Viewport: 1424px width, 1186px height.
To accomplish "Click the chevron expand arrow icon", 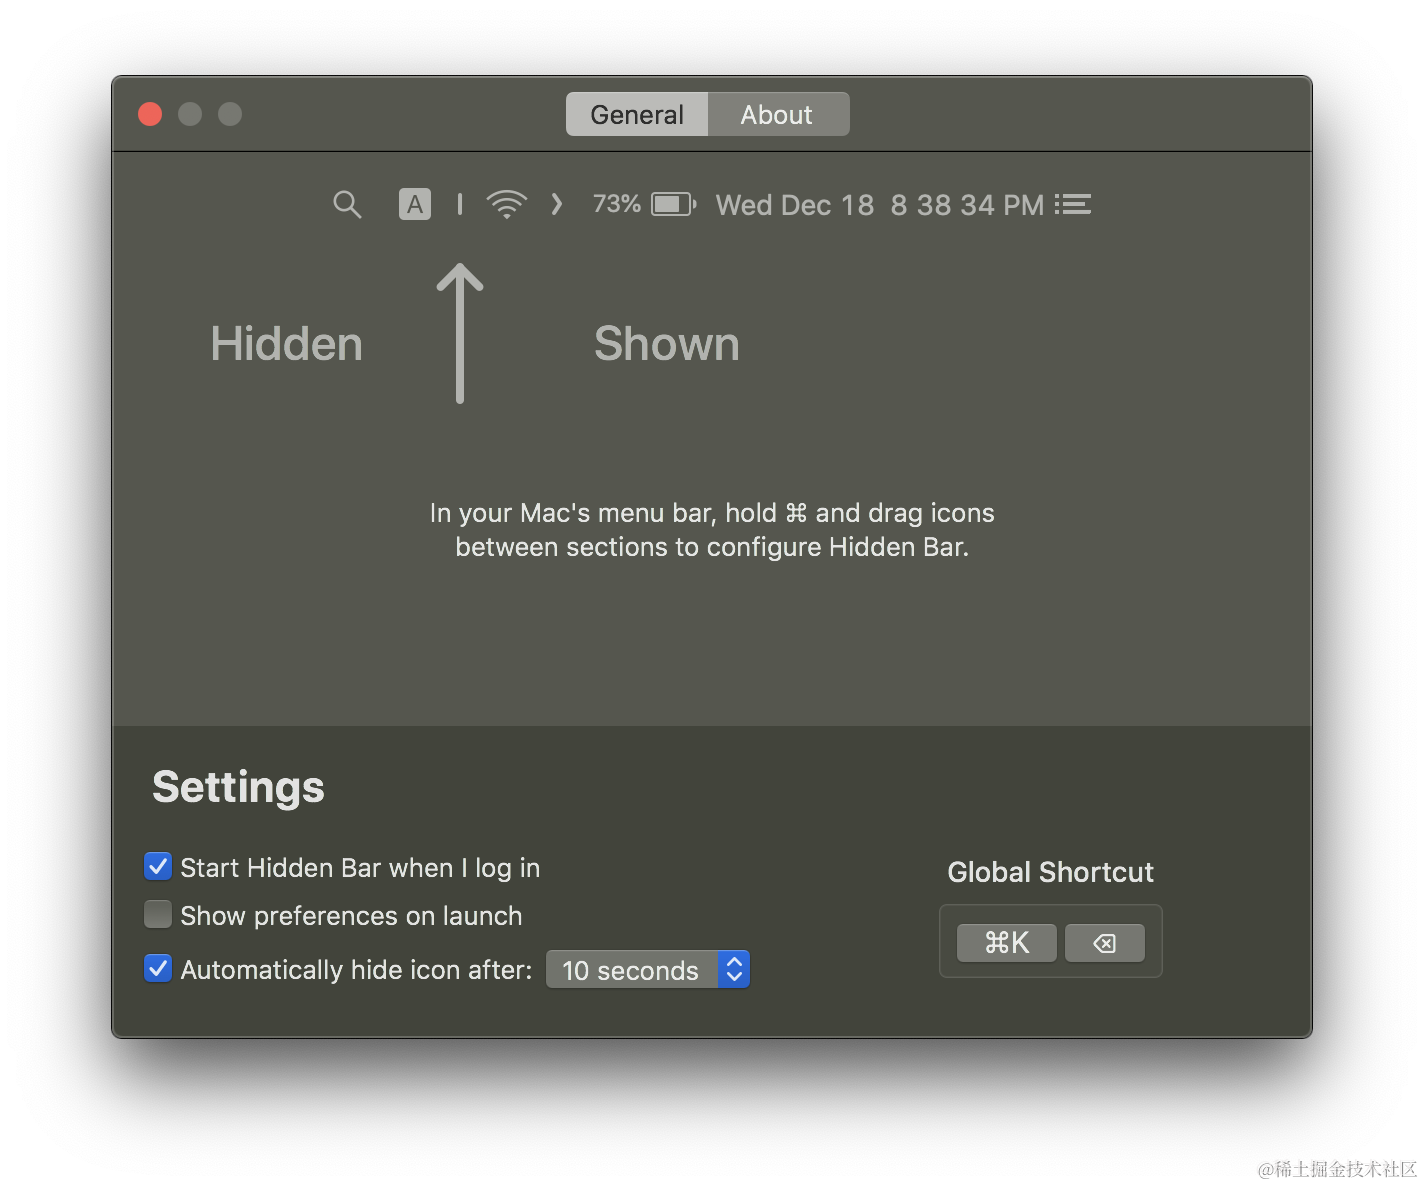I will (x=557, y=204).
